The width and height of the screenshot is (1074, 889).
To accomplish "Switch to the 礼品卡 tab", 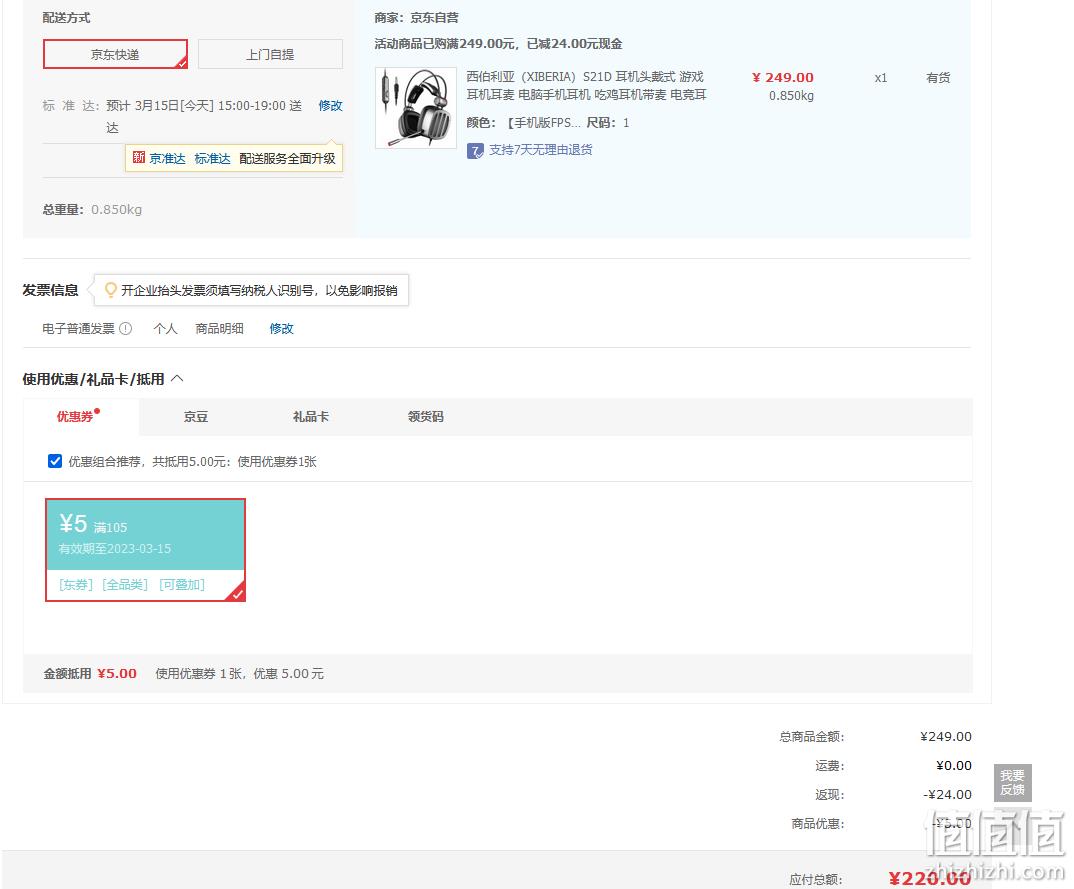I will pos(311,416).
